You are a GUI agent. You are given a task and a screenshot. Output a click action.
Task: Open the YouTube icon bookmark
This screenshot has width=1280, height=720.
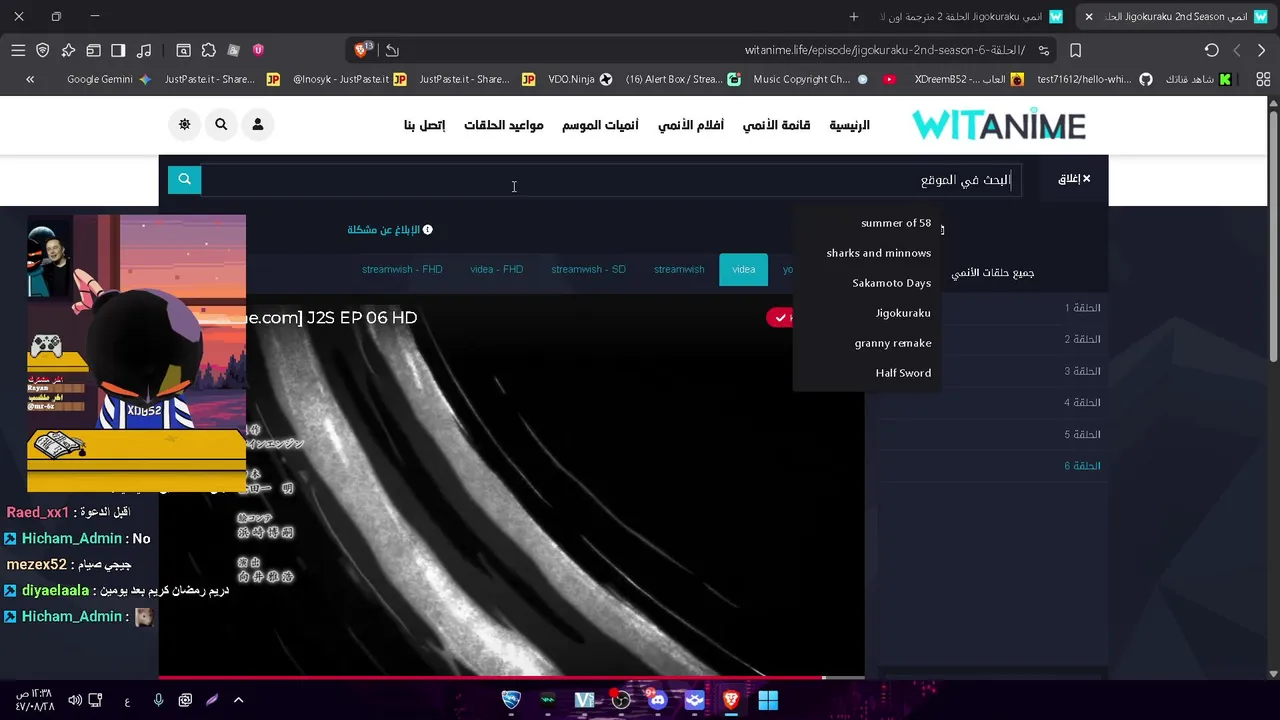pos(889,79)
